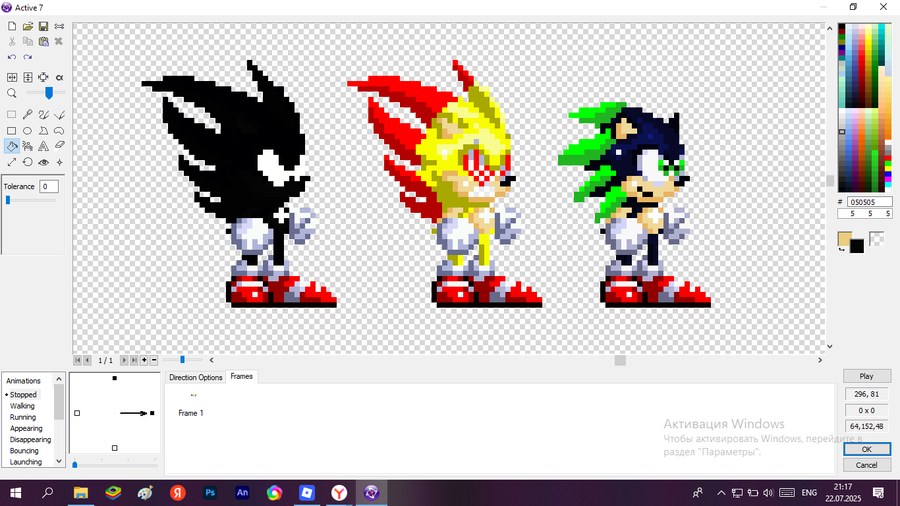This screenshot has height=506, width=900.
Task: Remove a frame with the minus button
Action: click(x=154, y=360)
